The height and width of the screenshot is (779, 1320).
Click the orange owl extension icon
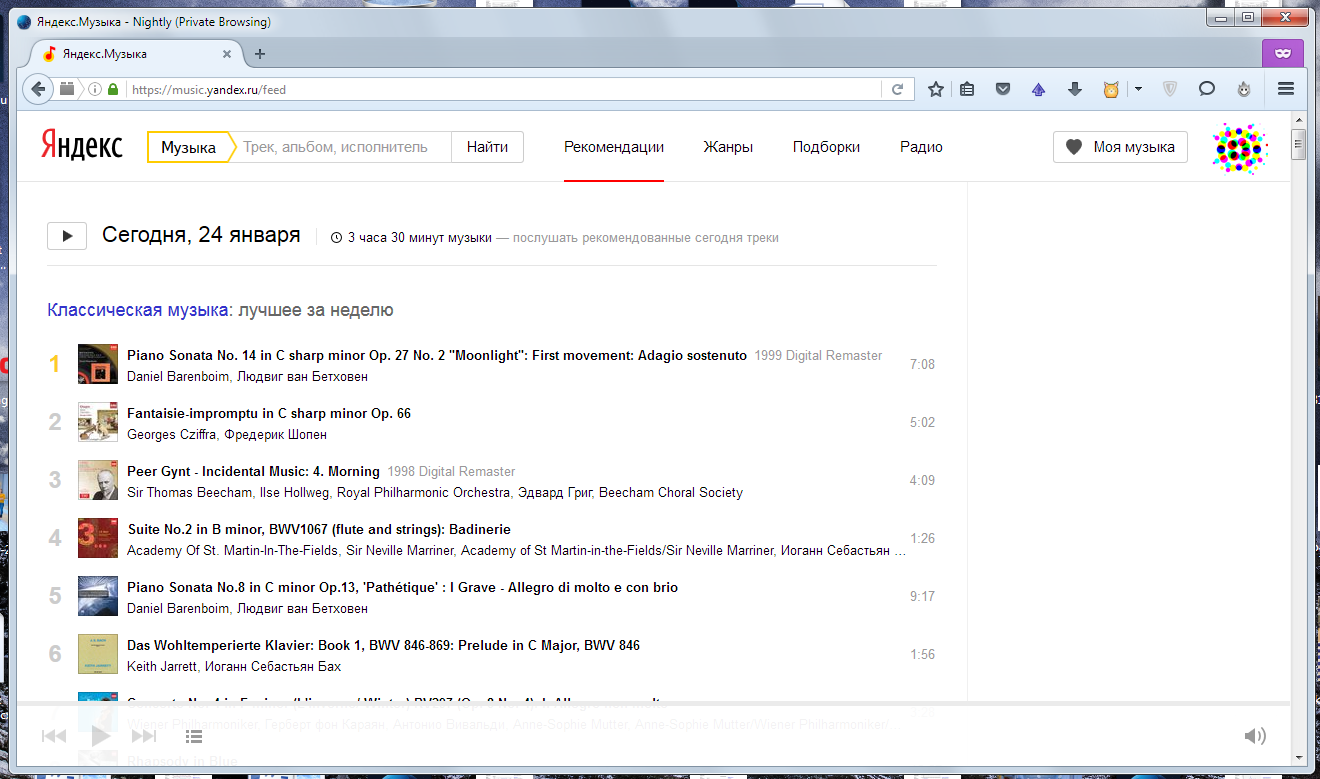[1111, 89]
